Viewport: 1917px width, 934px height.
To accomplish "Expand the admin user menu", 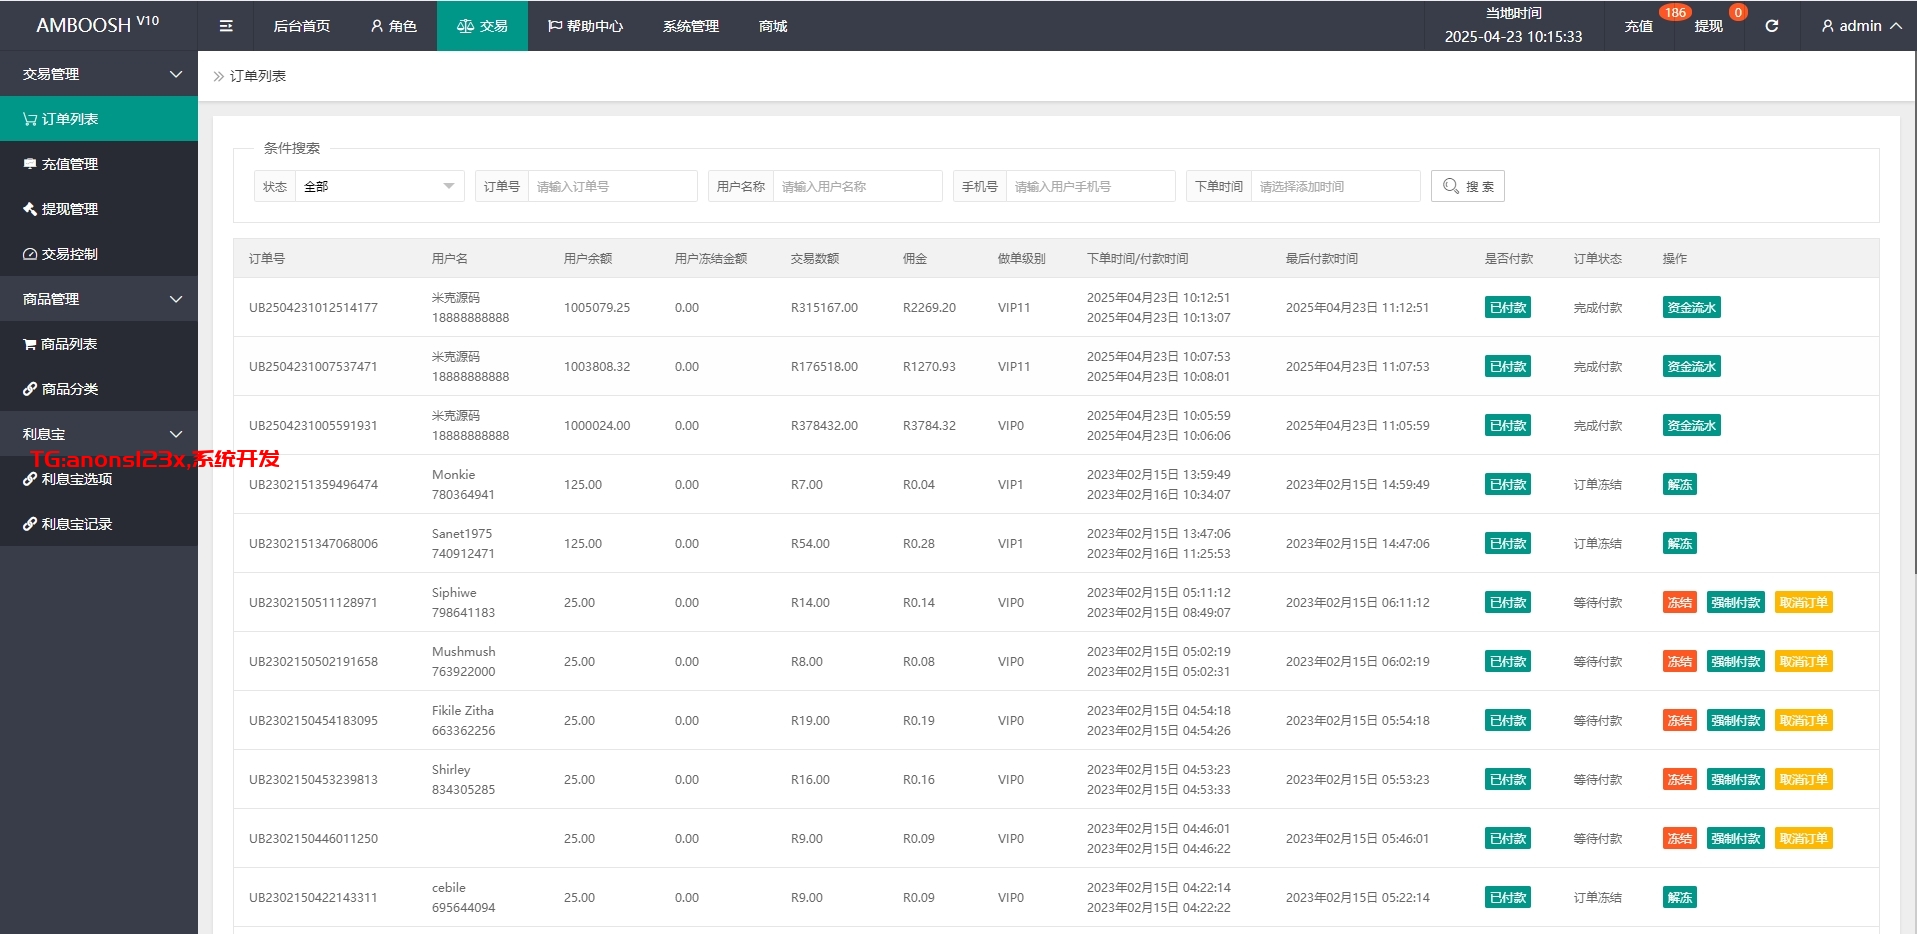I will click(x=1860, y=26).
